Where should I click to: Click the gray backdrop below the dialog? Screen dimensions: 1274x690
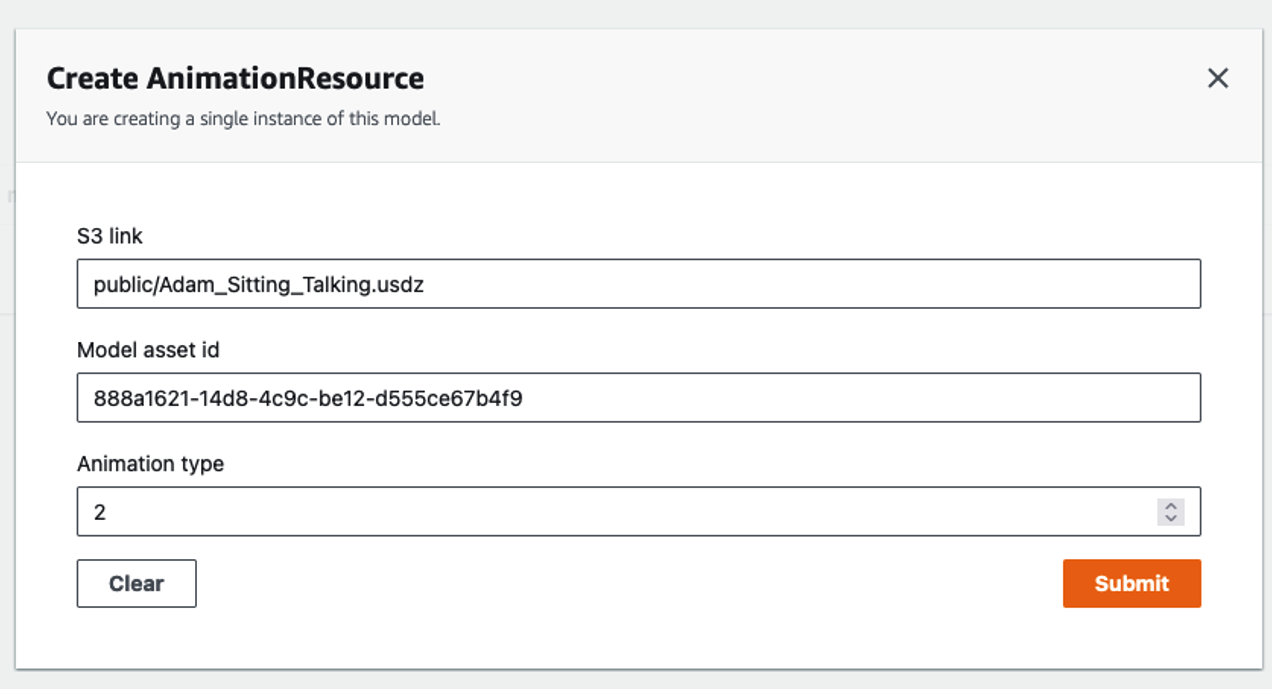click(636, 680)
